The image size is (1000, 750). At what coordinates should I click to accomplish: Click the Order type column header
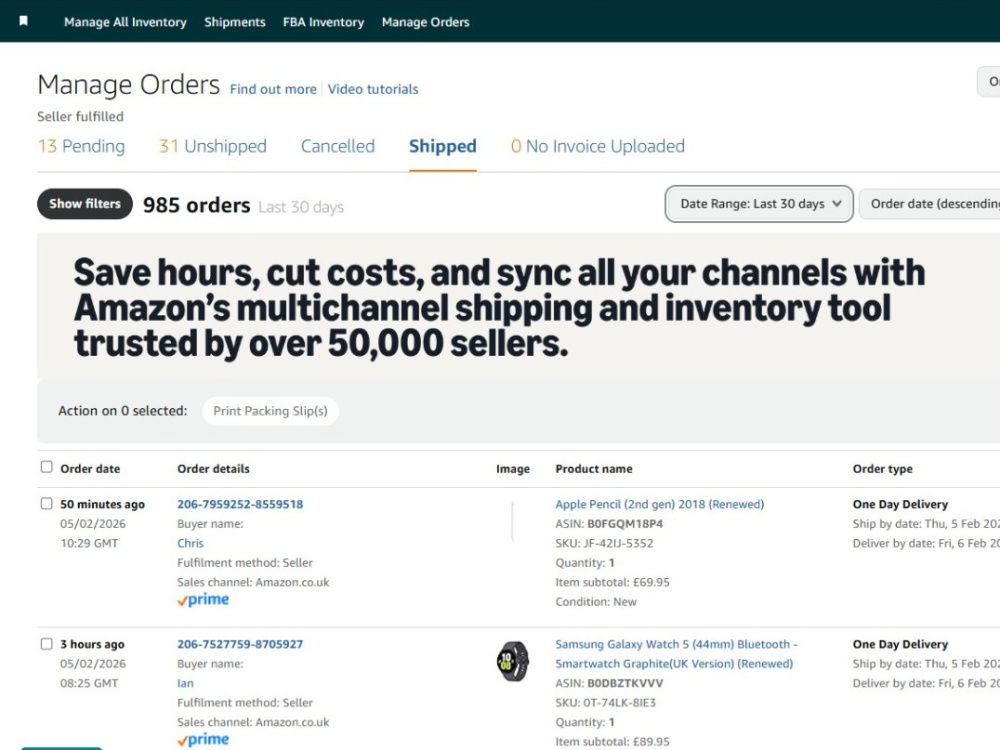click(x=883, y=469)
